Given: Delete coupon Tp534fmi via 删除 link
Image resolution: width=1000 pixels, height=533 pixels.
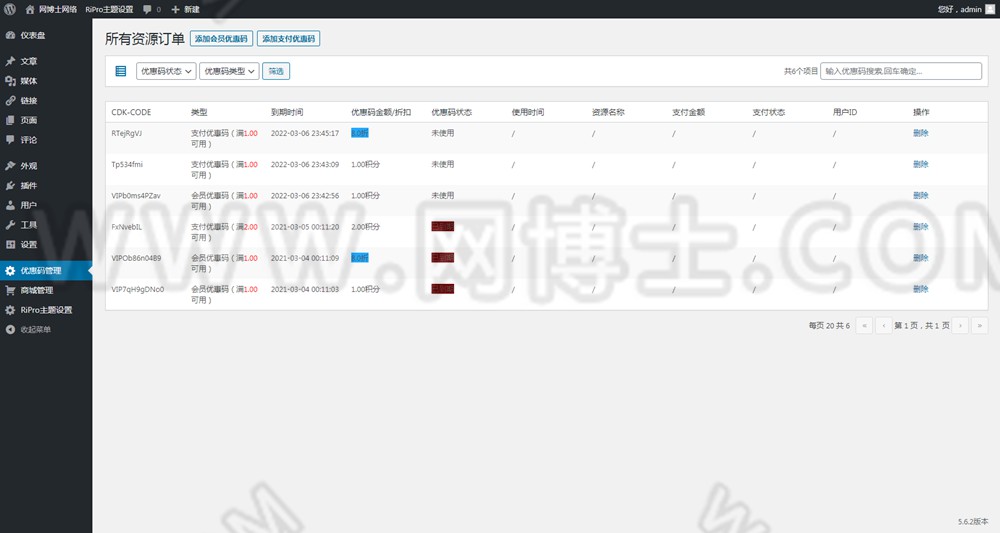Looking at the screenshot, I should coord(920,164).
